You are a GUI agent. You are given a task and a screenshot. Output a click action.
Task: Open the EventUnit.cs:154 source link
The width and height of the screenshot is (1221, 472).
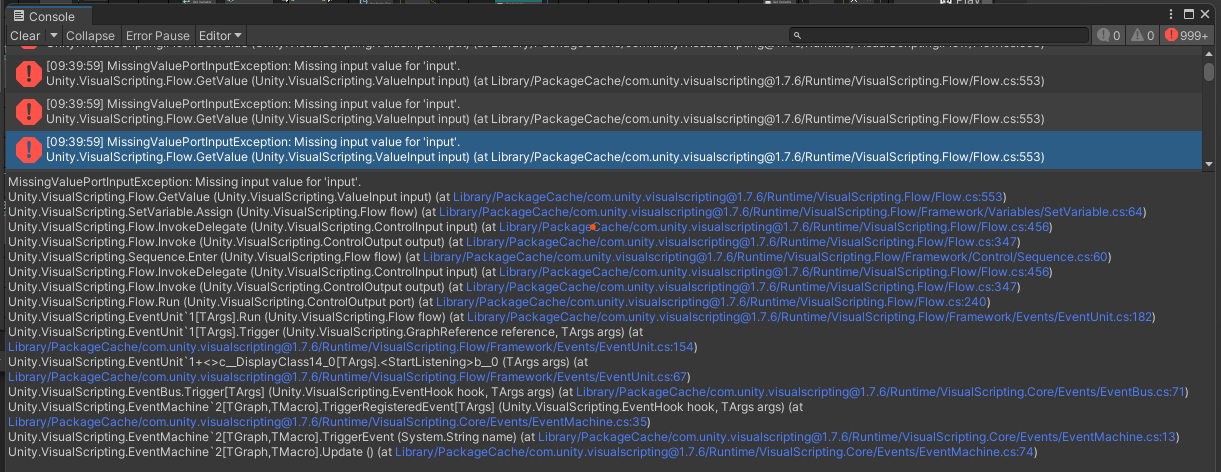coord(352,347)
